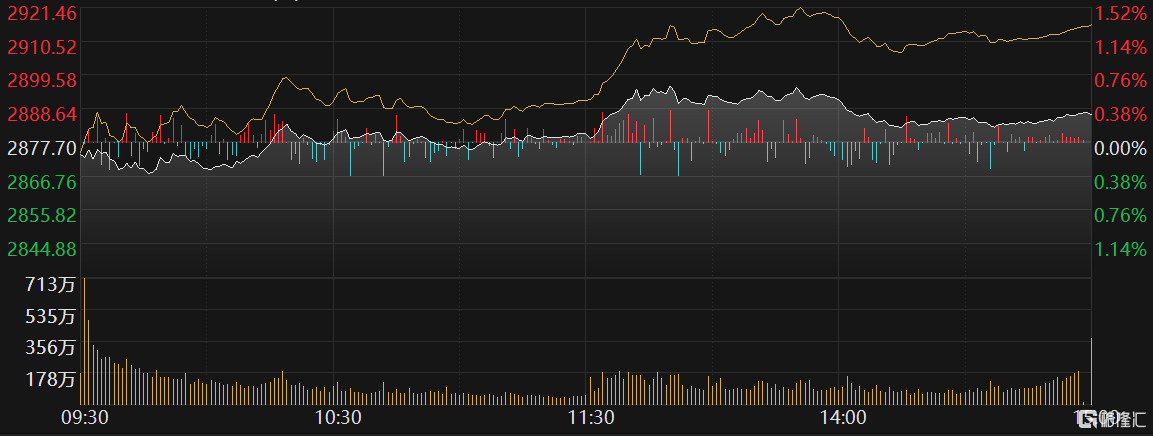1153x436 pixels.
Task: Click the tallest opening volume bar
Action: click(84, 340)
